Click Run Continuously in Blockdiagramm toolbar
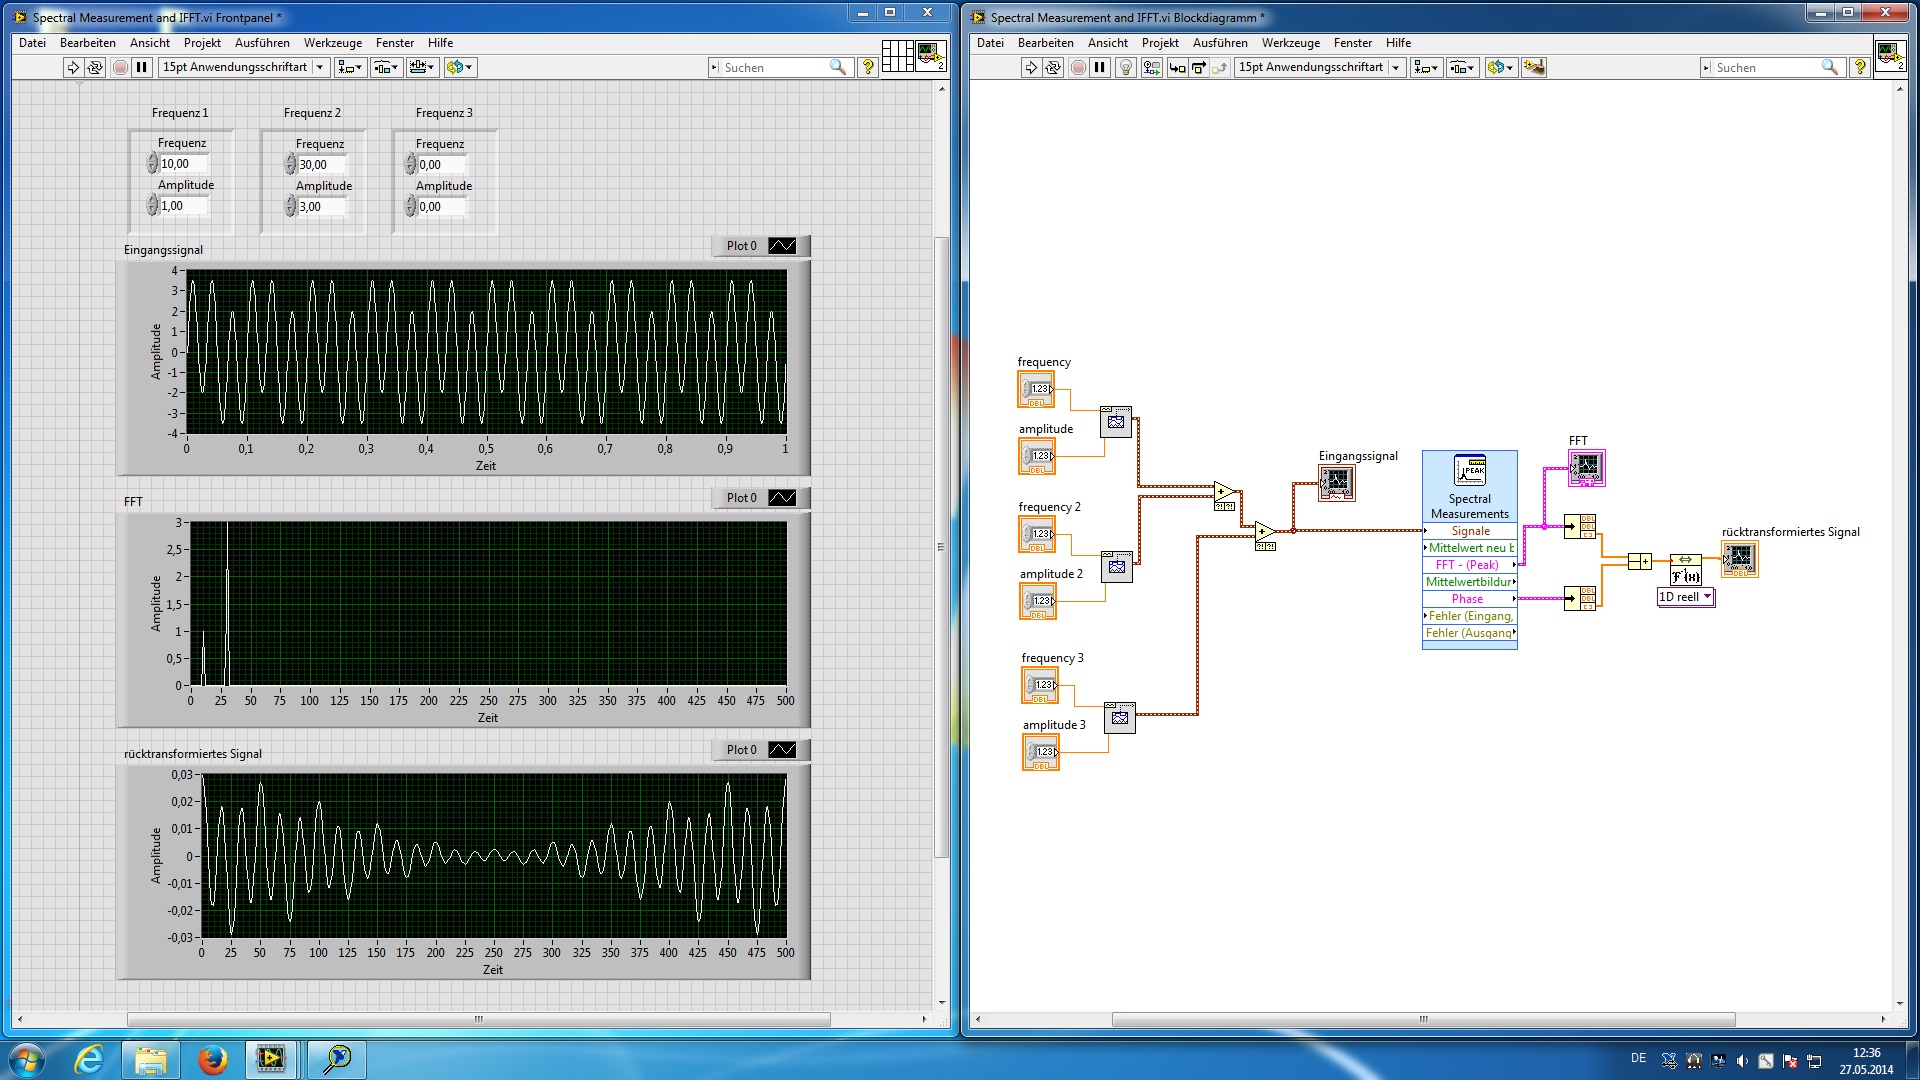 tap(1053, 67)
